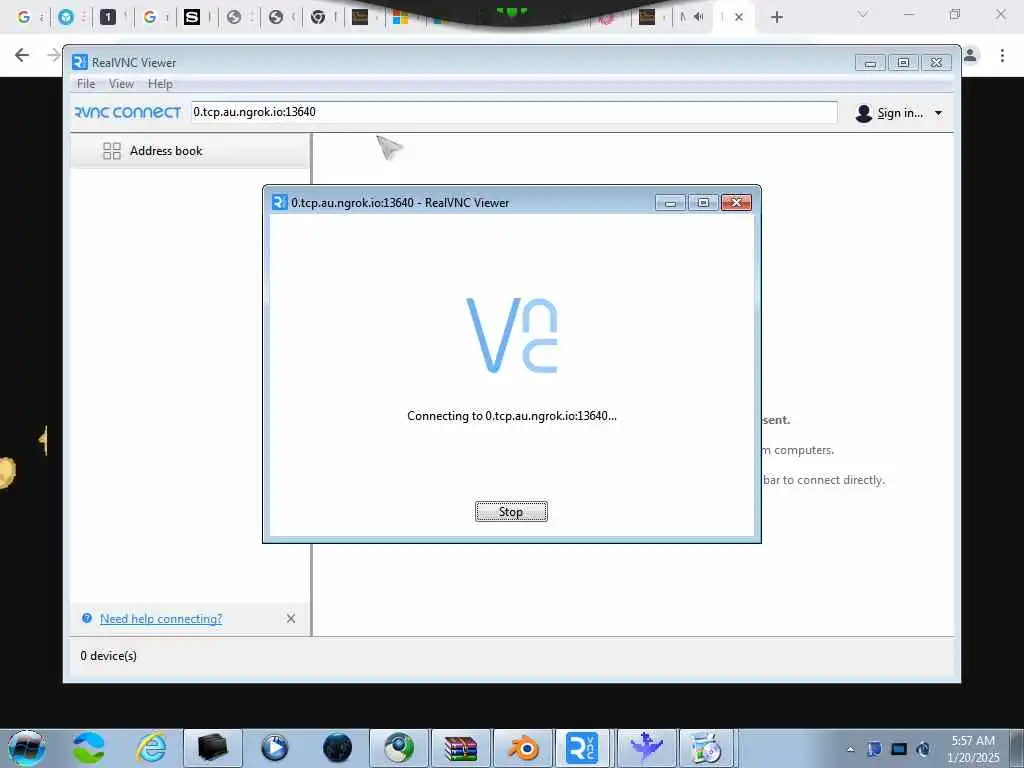Click the network monitor tray icon

pos(899,749)
